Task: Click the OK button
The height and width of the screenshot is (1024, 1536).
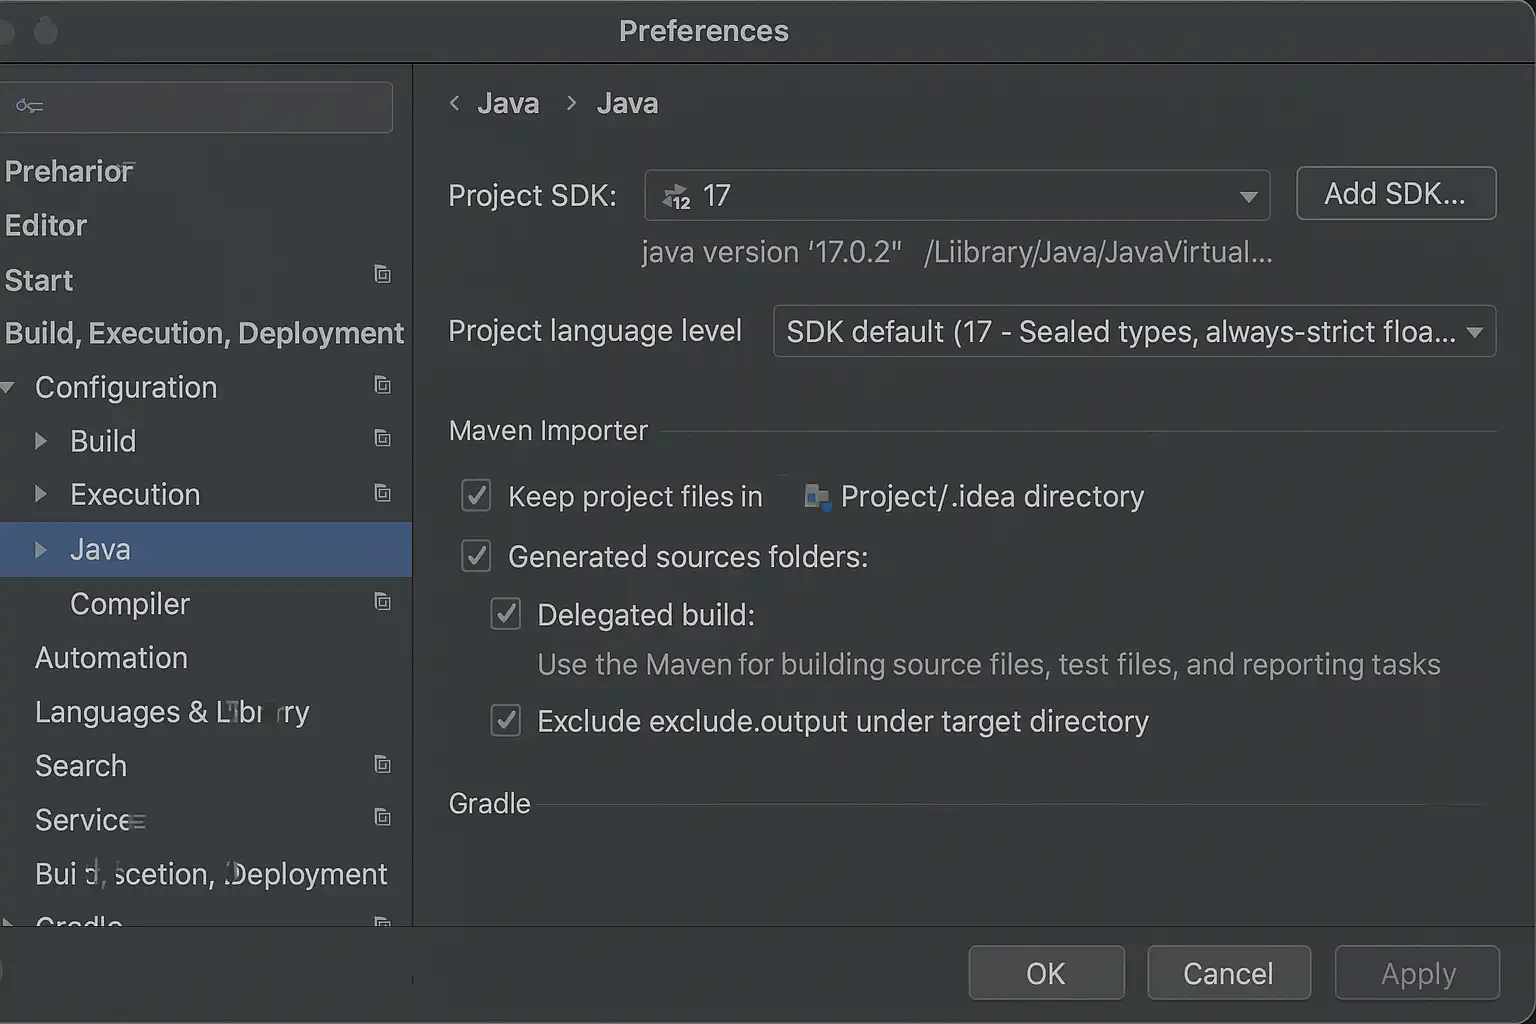Action: pos(1046,973)
